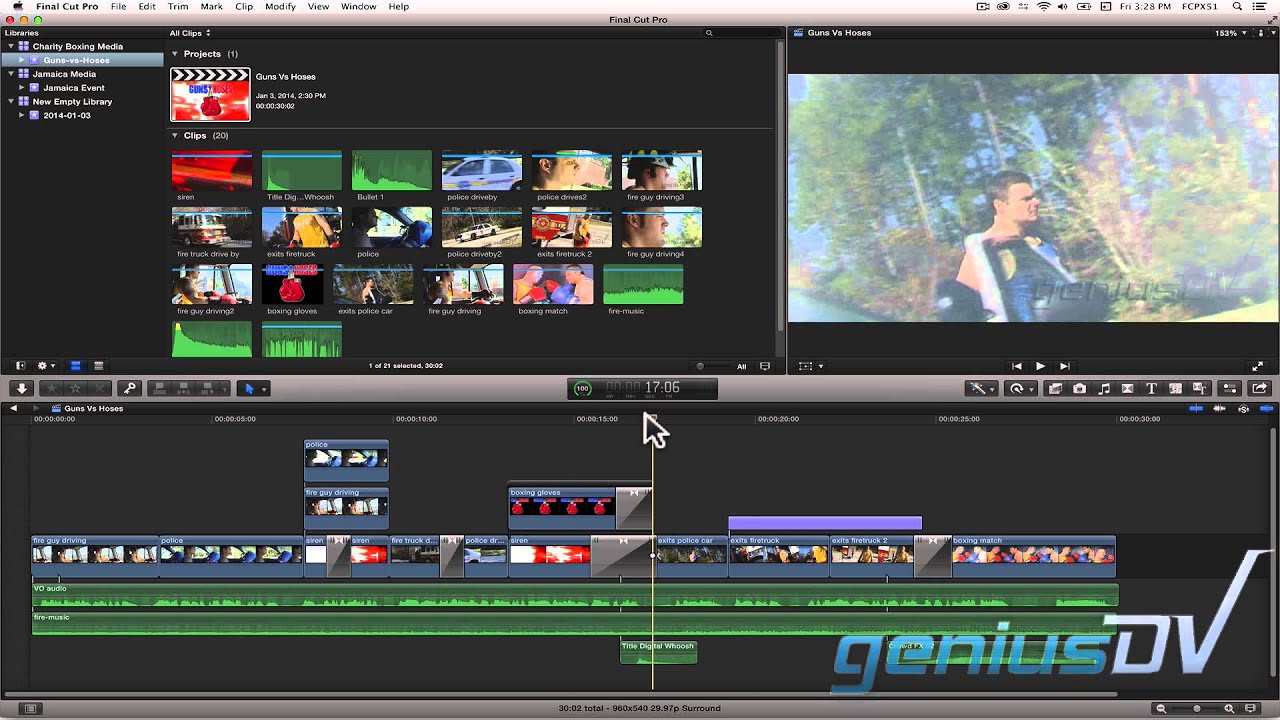The height and width of the screenshot is (720, 1280).
Task: Toggle audio skimming waveform button
Action: click(1219, 408)
